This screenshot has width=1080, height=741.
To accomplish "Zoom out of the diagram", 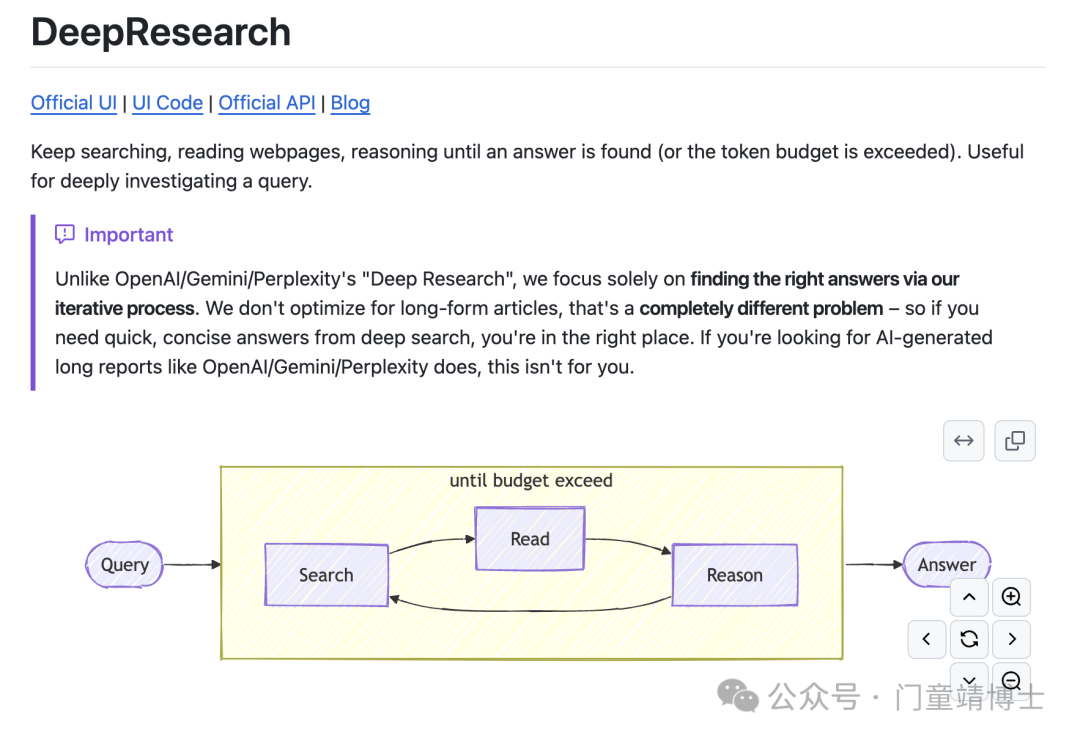I will pos(1011,680).
